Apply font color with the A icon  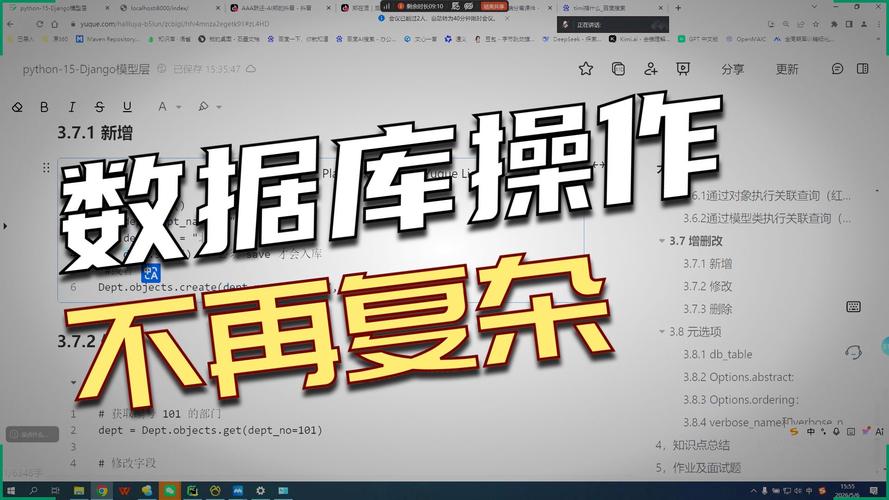point(162,107)
